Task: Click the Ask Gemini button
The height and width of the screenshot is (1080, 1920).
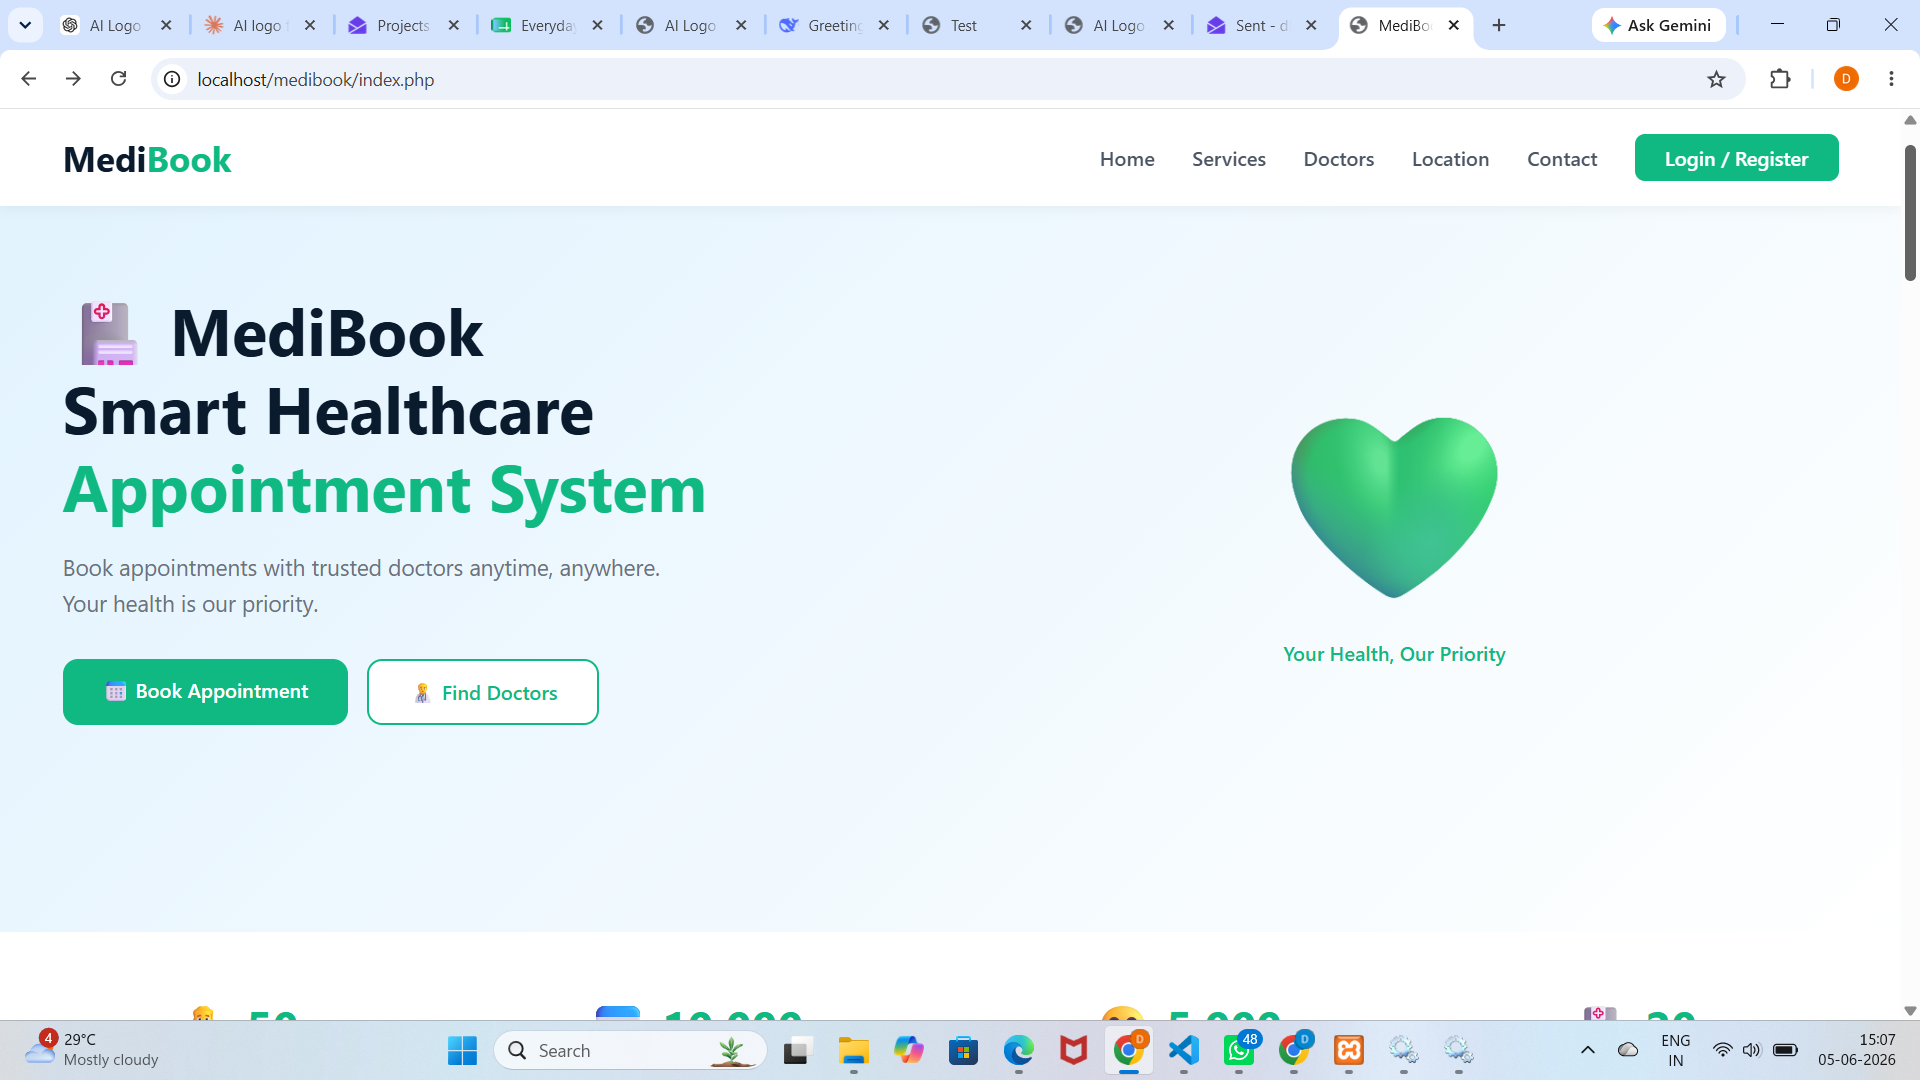Action: pos(1658,25)
